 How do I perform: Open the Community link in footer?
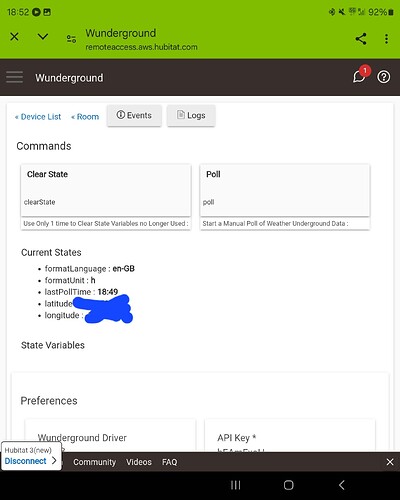click(x=95, y=462)
